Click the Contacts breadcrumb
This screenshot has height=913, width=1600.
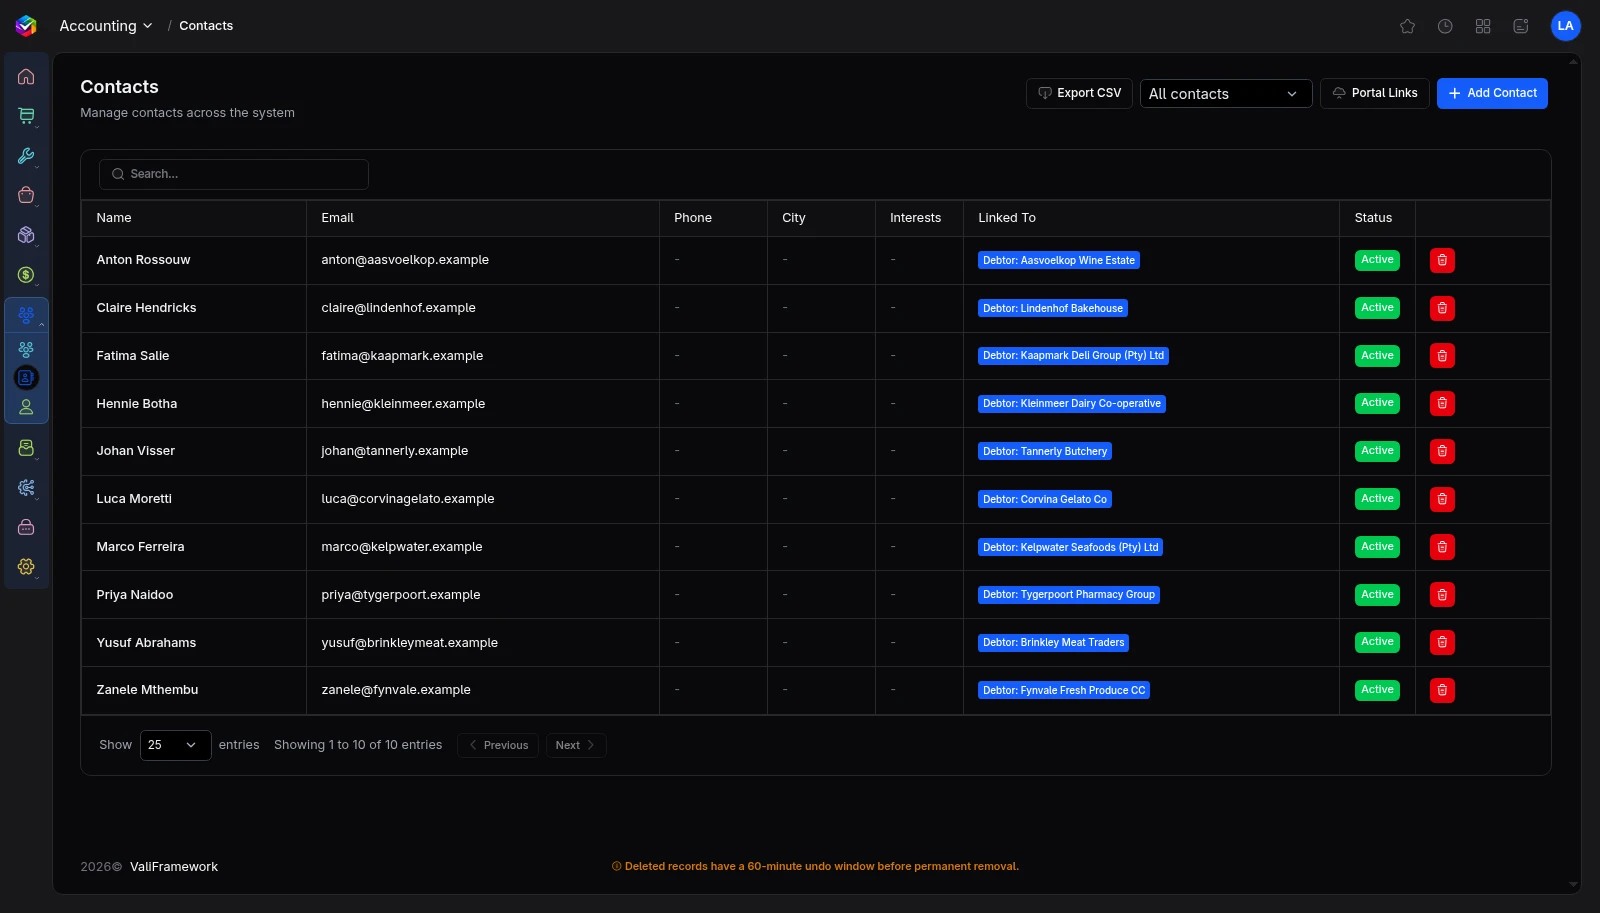206,26
